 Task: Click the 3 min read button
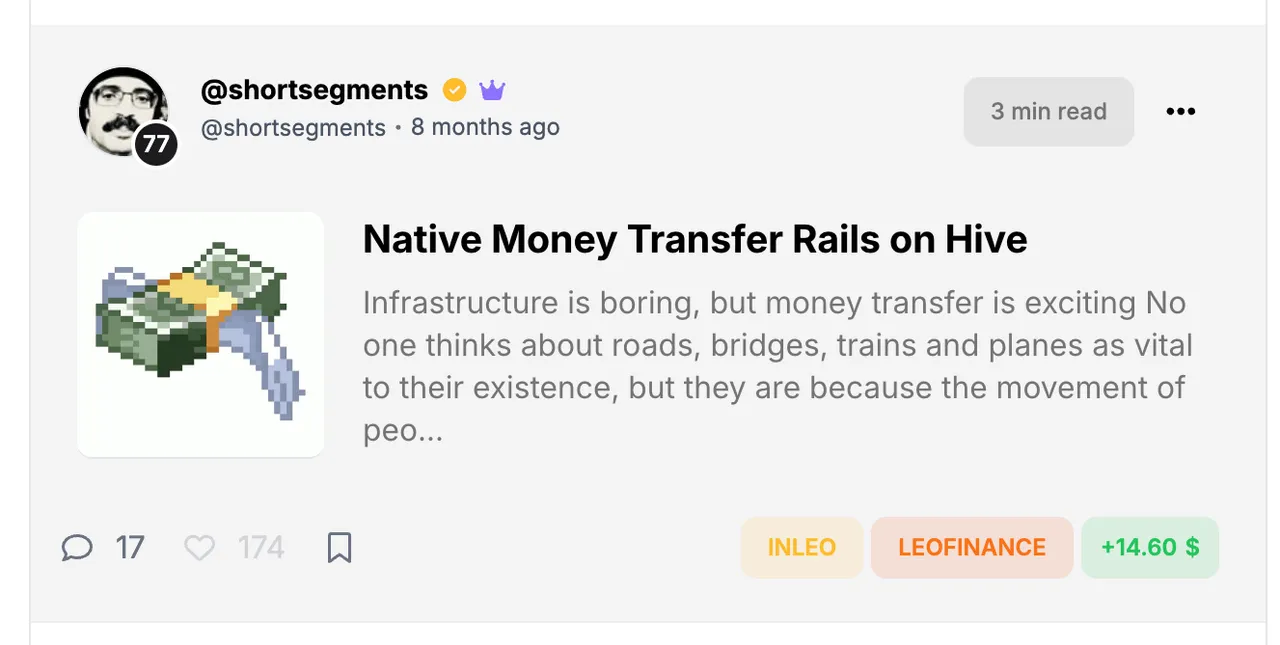click(x=1049, y=111)
